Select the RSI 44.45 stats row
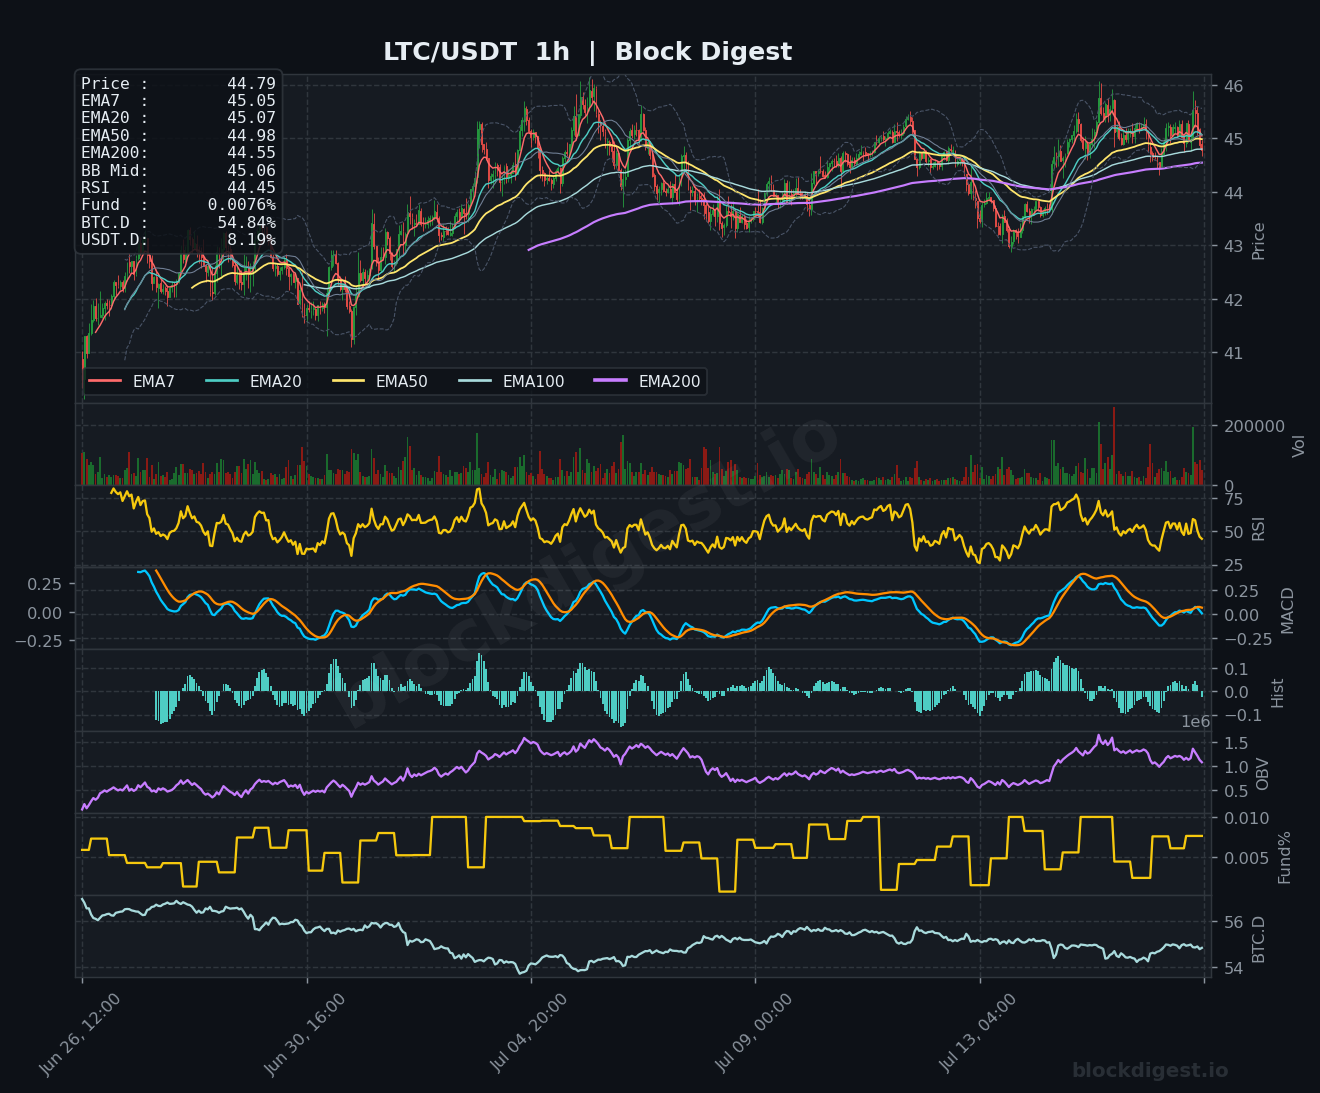Viewport: 1320px width, 1093px height. [178, 188]
